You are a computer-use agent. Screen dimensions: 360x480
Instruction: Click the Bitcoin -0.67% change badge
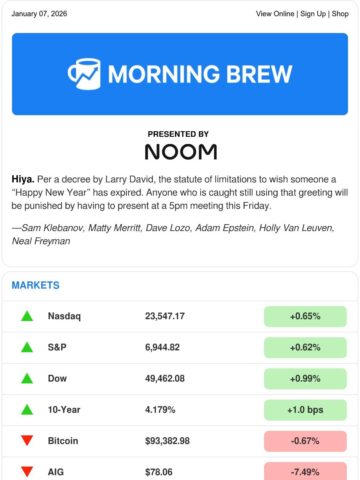[x=305, y=441]
